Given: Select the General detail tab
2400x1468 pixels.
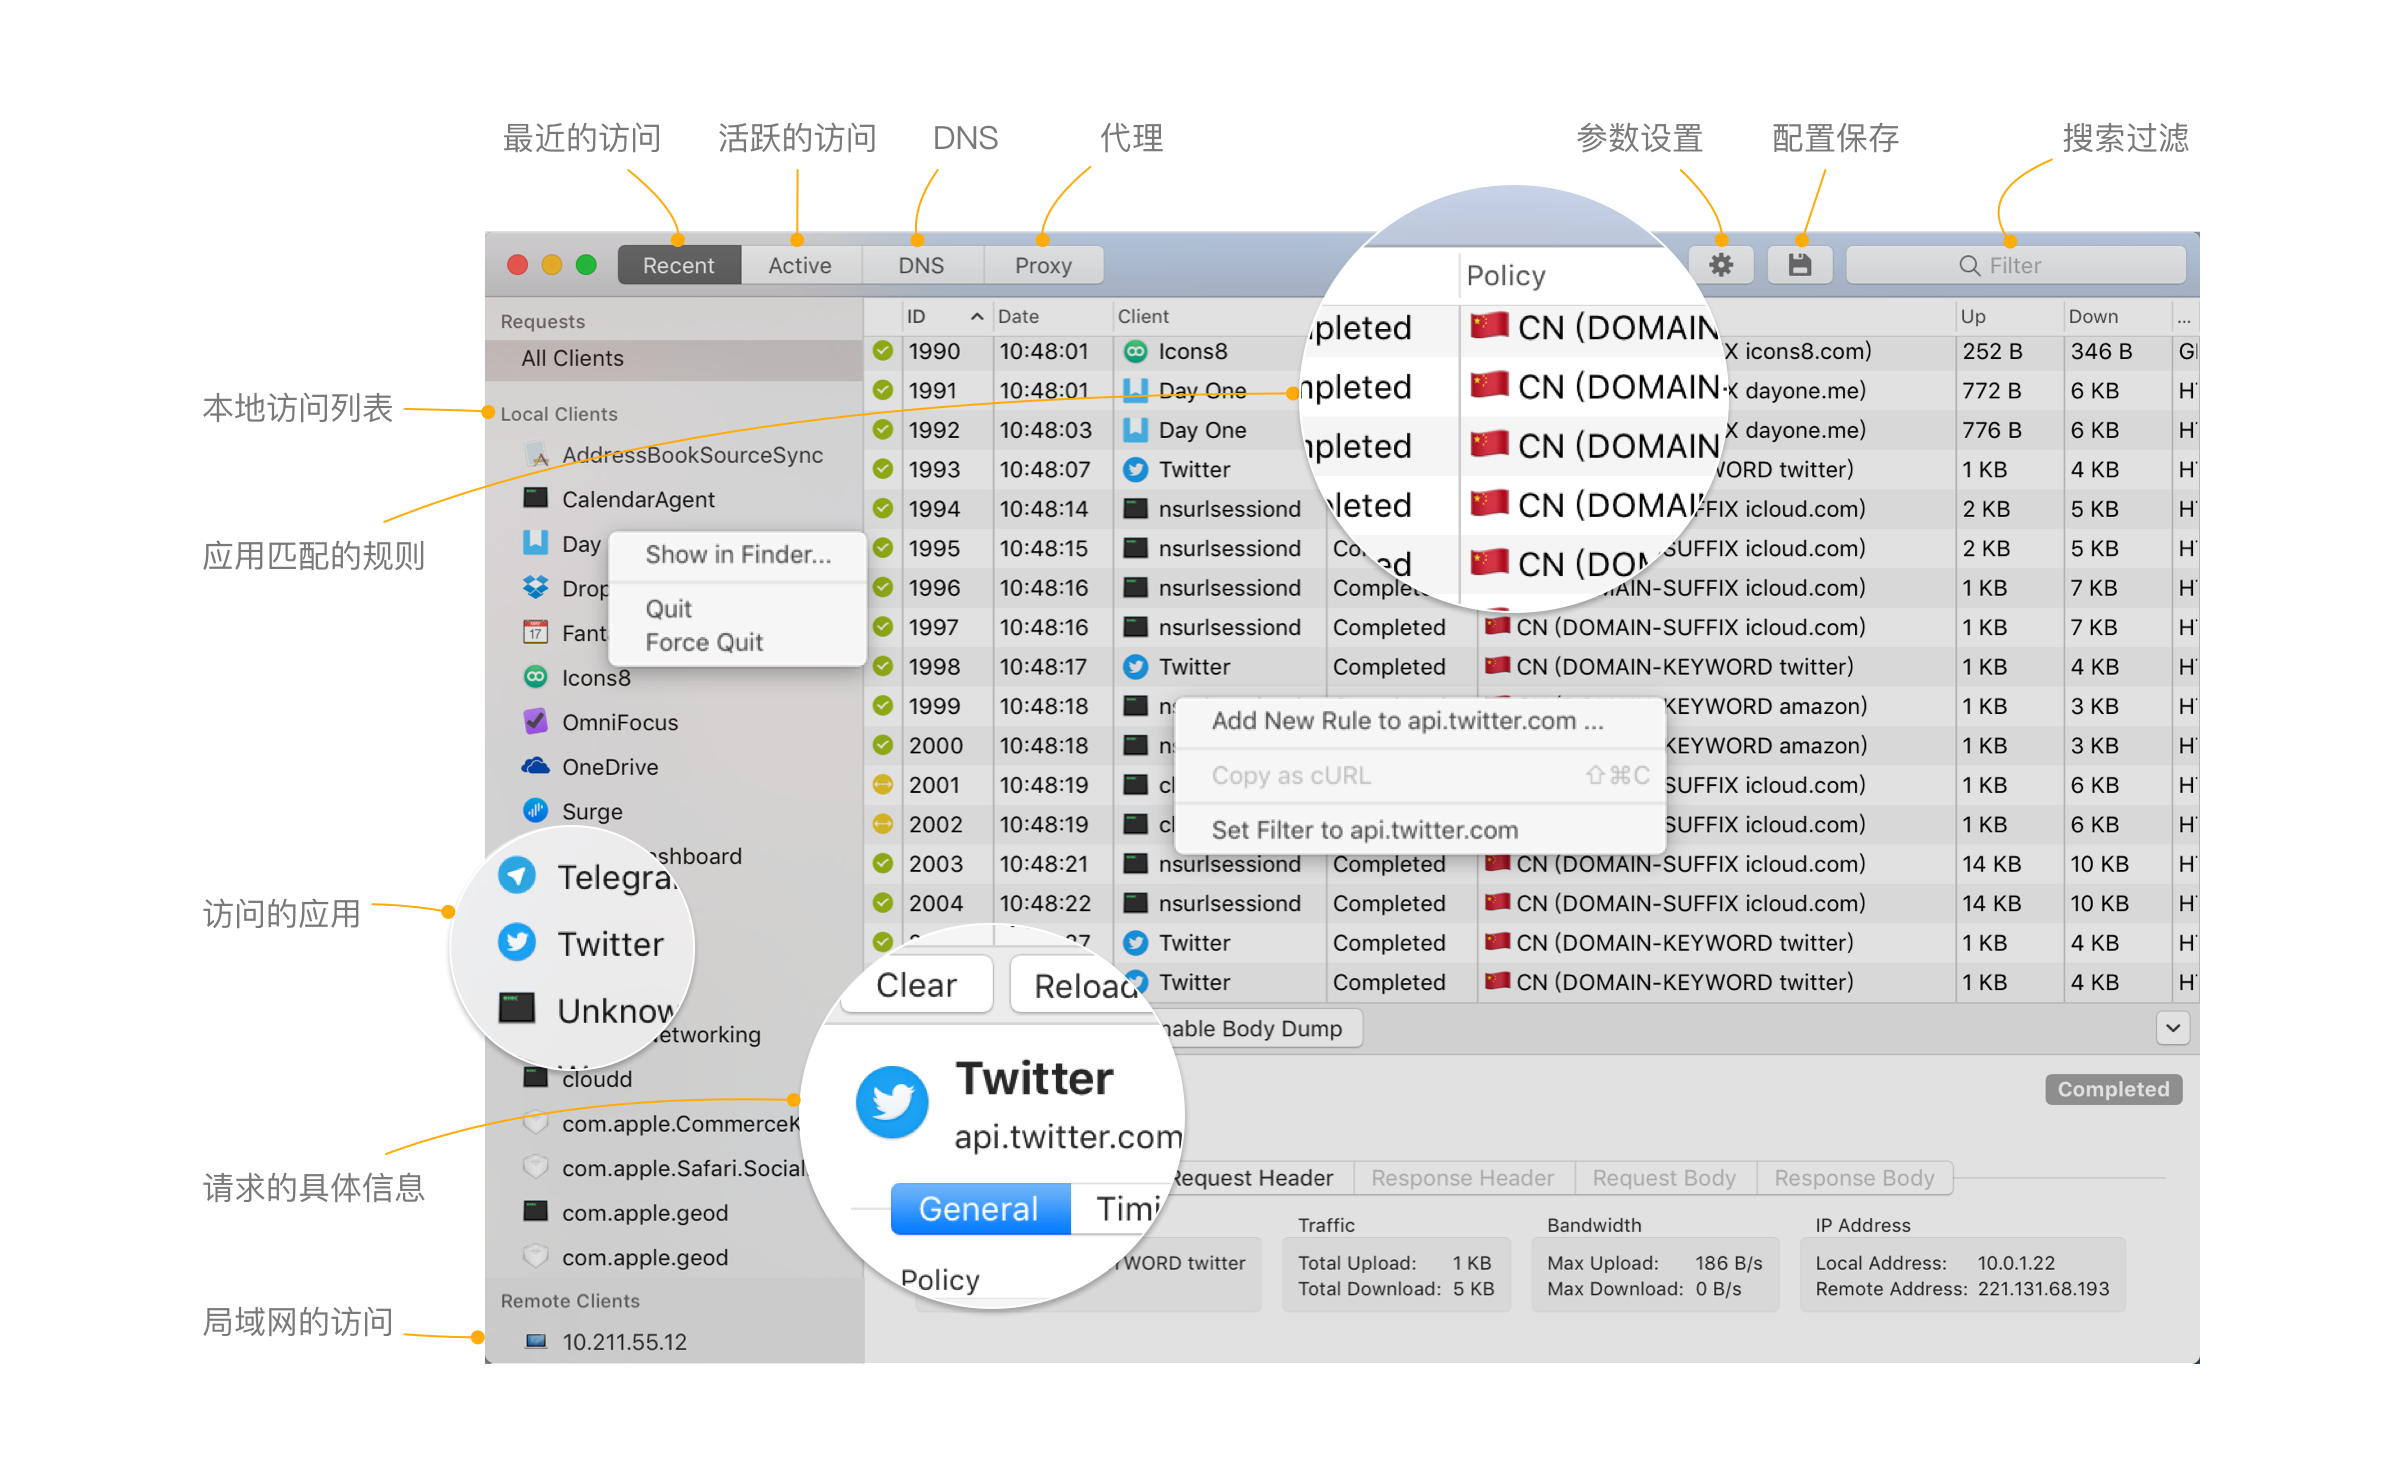Looking at the screenshot, I should coord(979,1208).
